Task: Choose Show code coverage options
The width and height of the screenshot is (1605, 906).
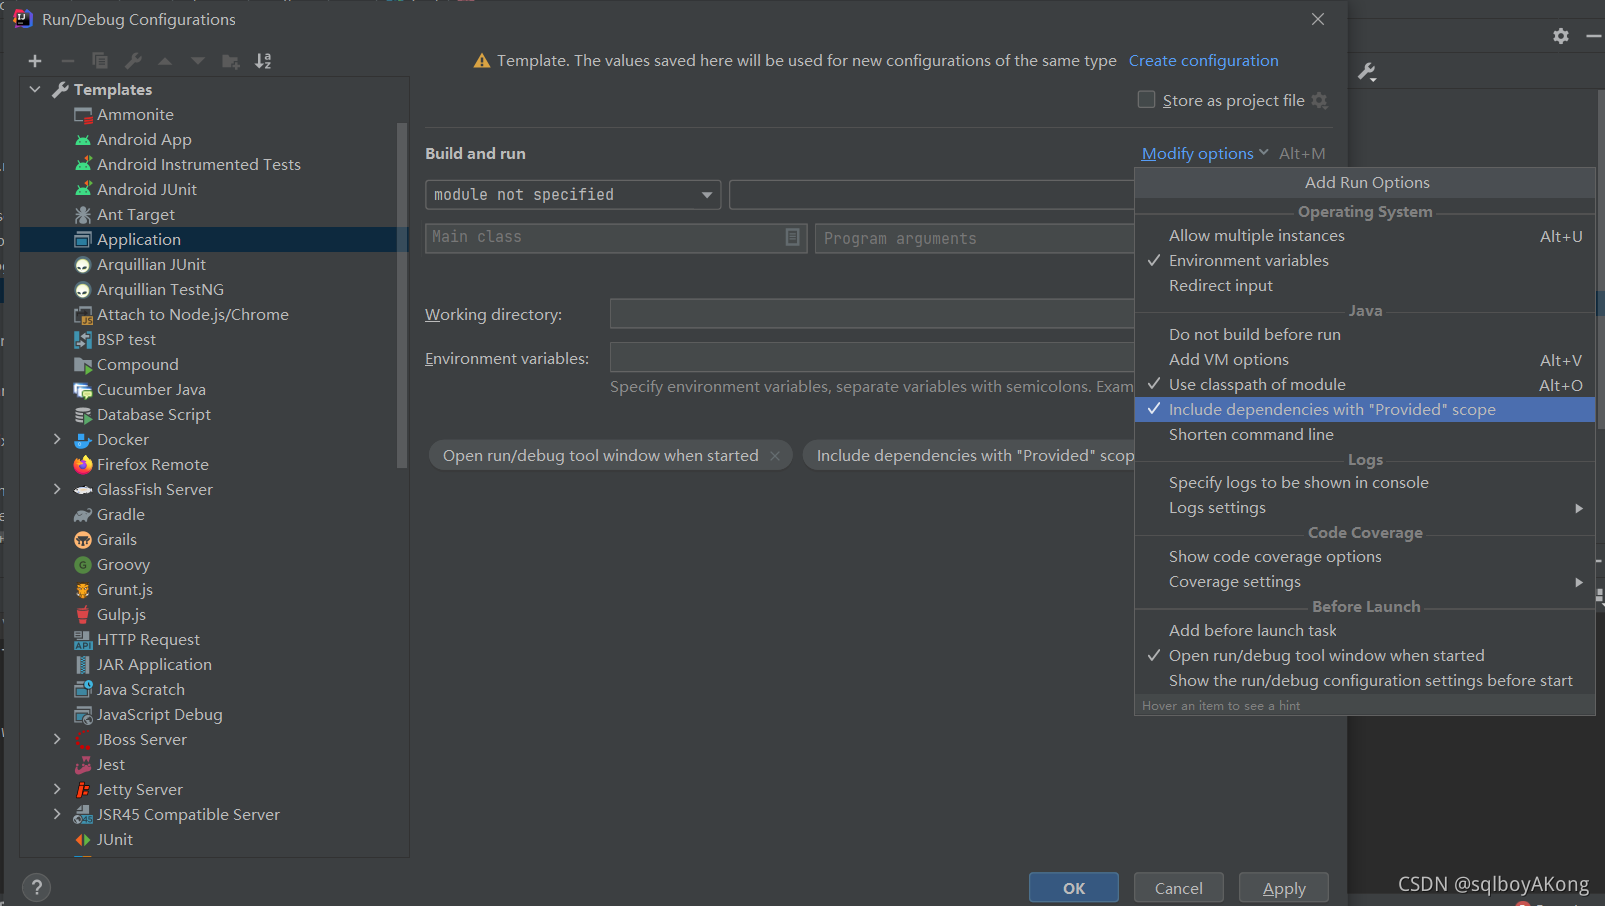Action: [1364, 557]
